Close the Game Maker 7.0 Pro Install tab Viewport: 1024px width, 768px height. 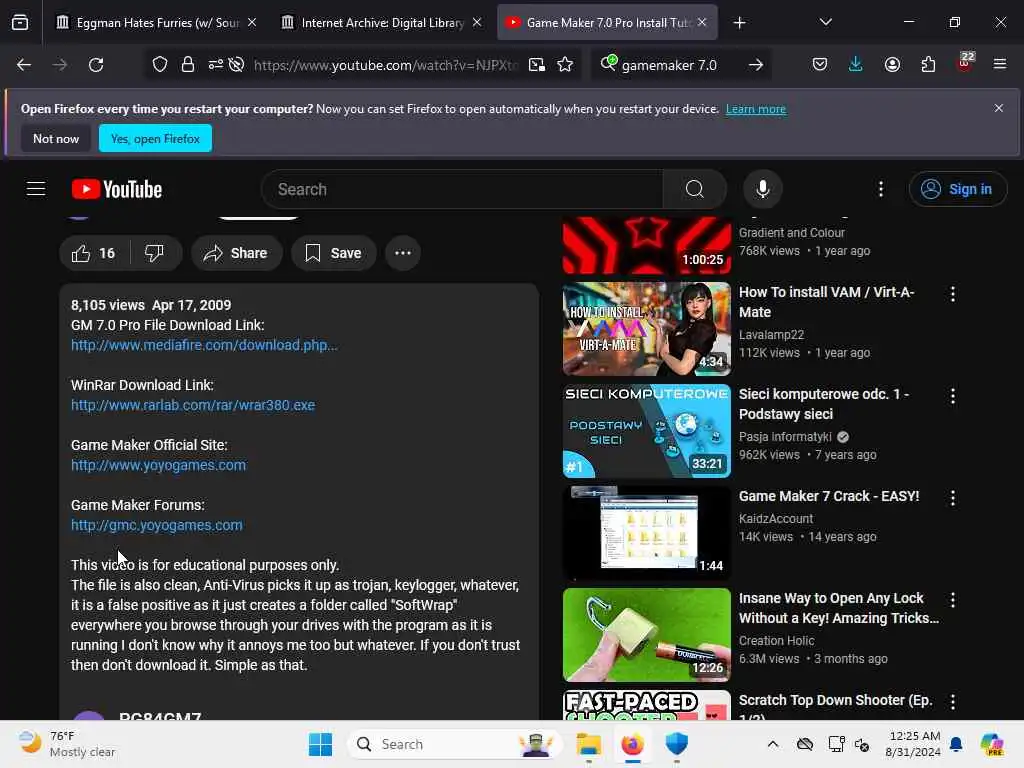click(702, 22)
